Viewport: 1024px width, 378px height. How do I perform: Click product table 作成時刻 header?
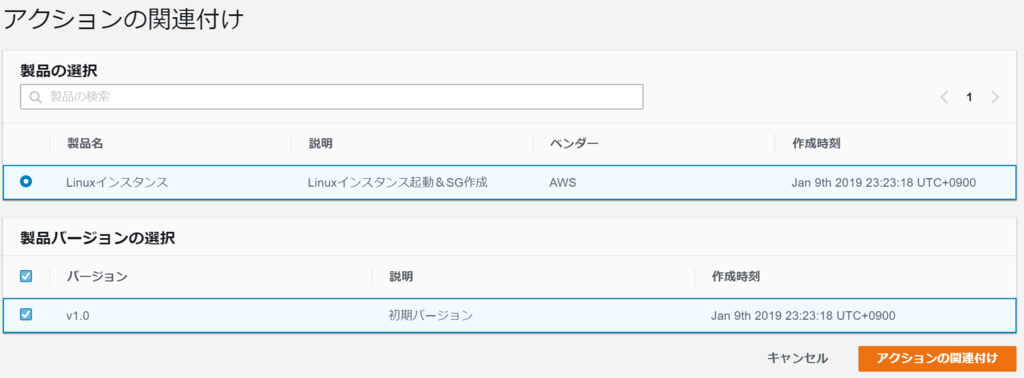(x=816, y=144)
